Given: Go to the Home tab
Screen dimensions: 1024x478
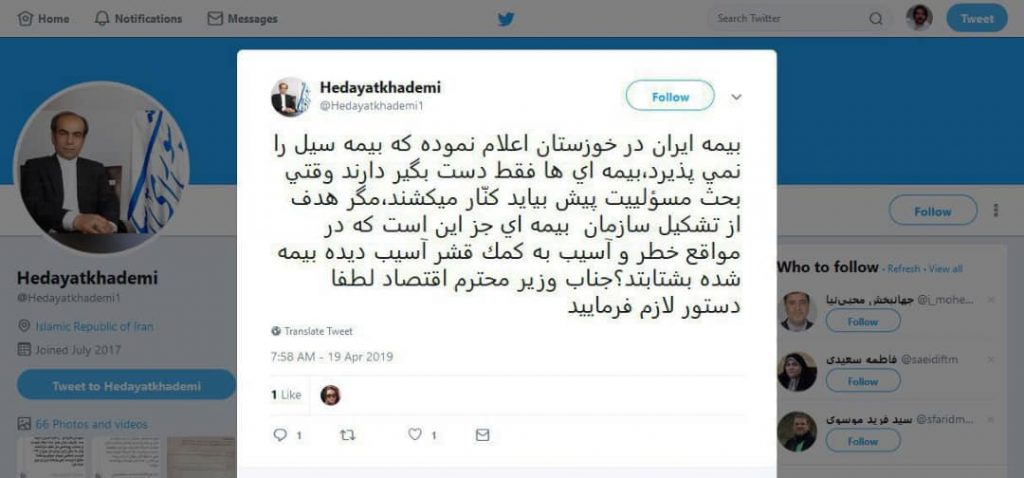Looking at the screenshot, I should [44, 18].
